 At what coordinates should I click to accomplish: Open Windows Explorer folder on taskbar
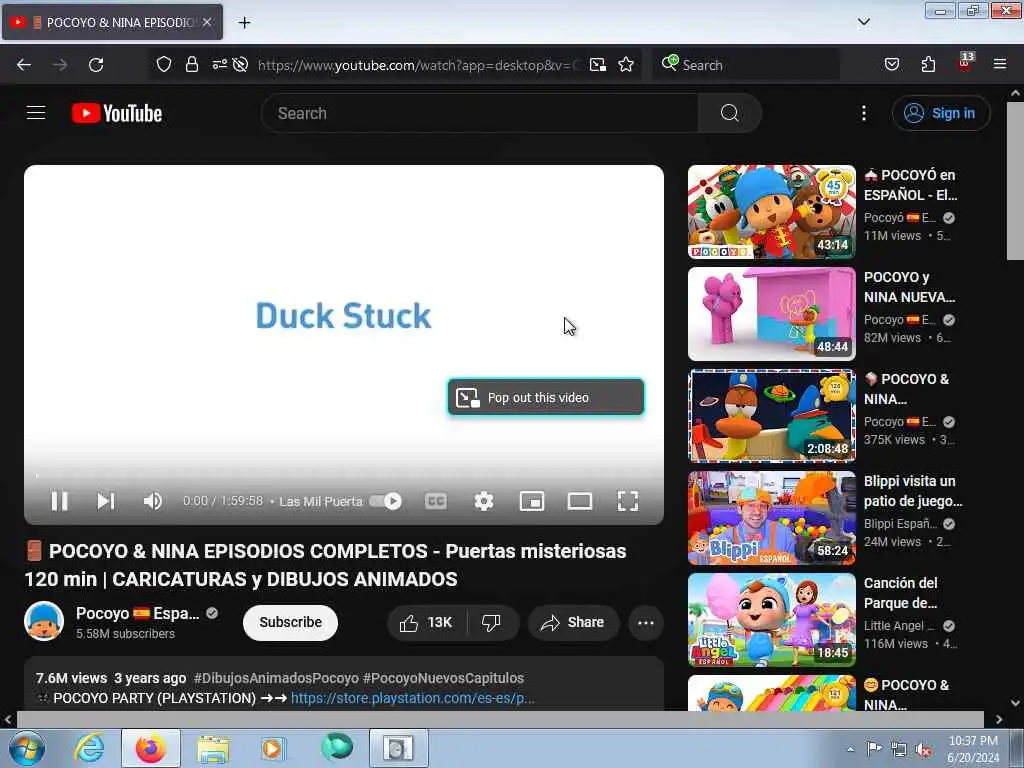click(213, 748)
